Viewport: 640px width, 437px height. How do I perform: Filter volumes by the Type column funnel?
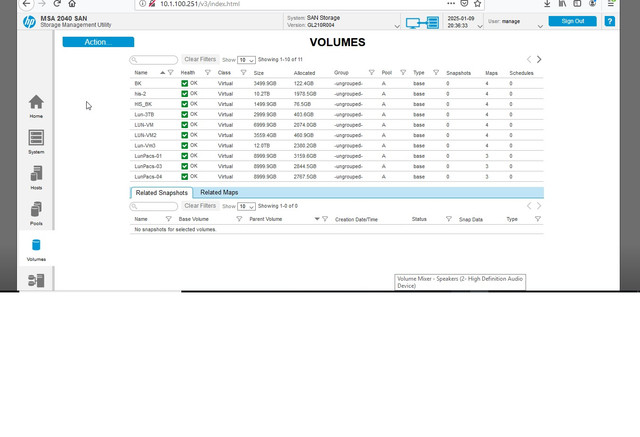[436, 73]
